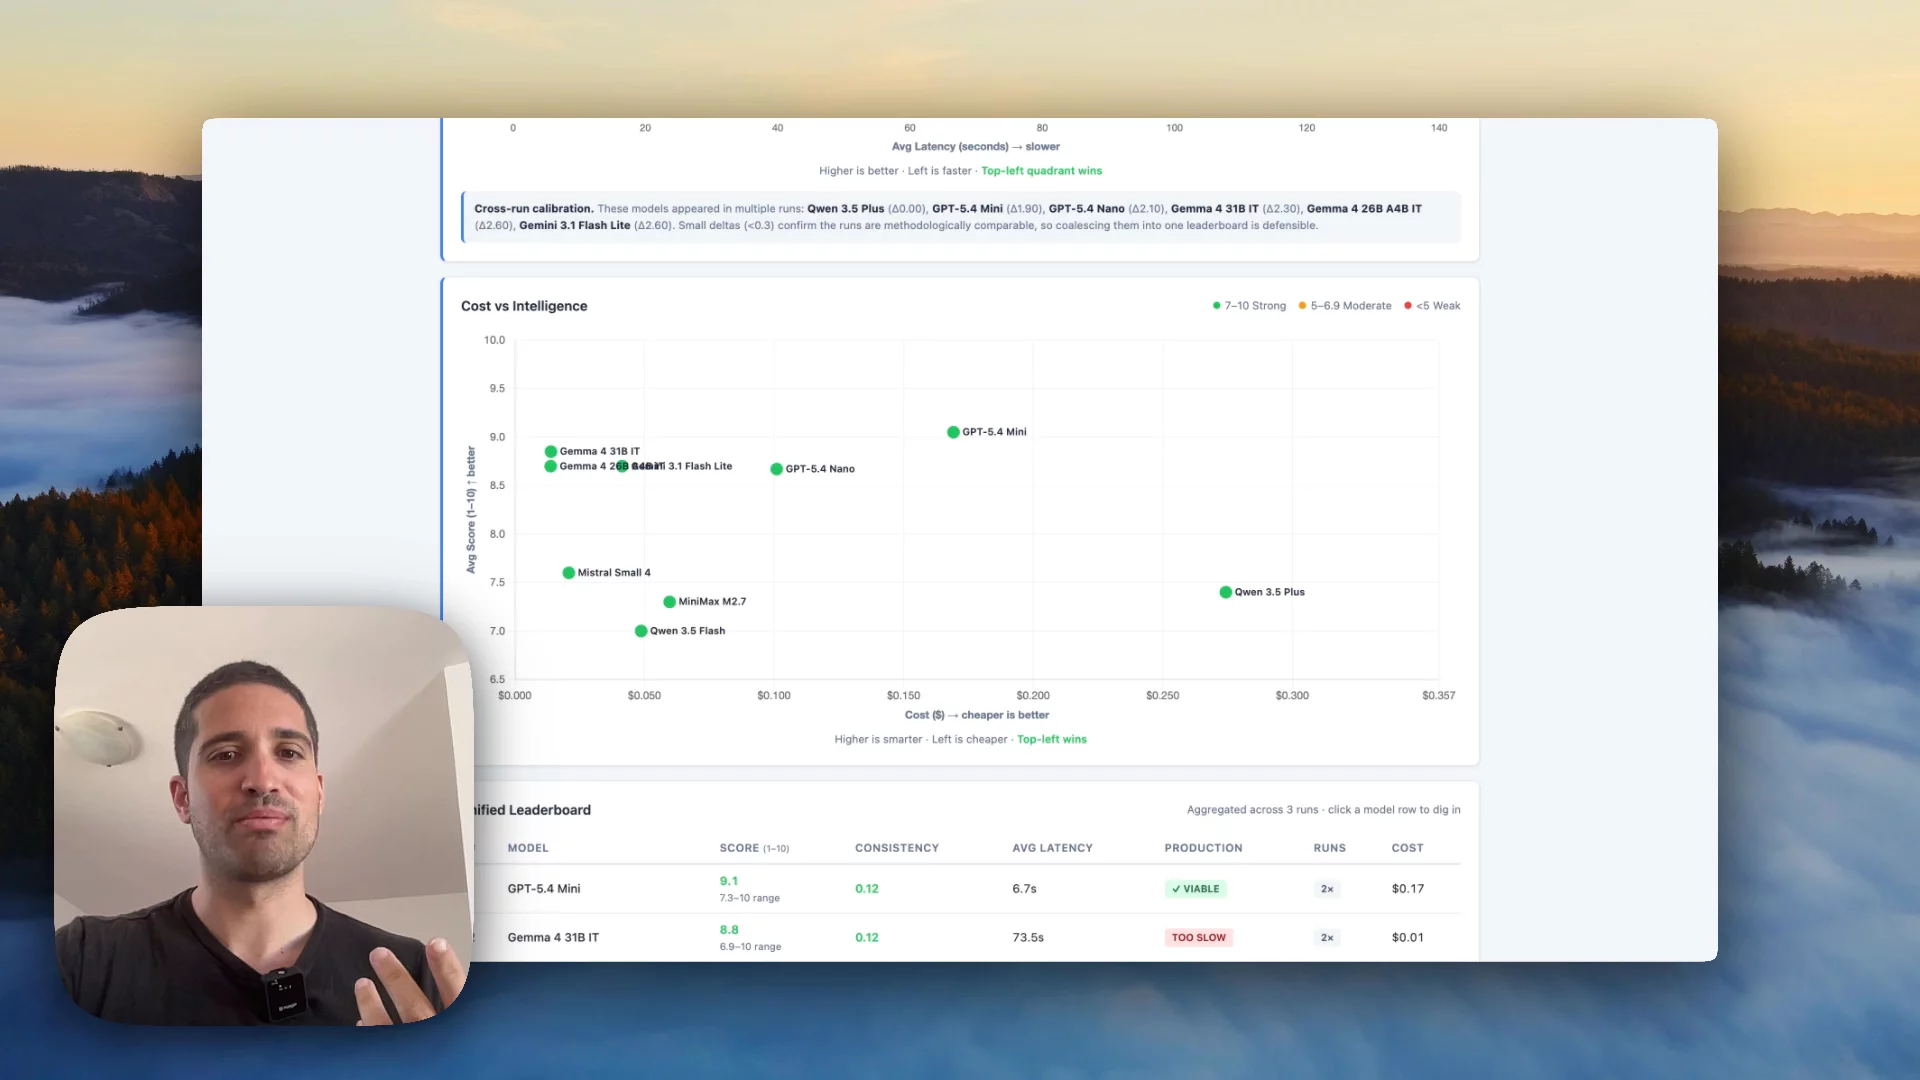Click the 73.5s latency value
Screen dimensions: 1920x1080
[x=1028, y=938]
